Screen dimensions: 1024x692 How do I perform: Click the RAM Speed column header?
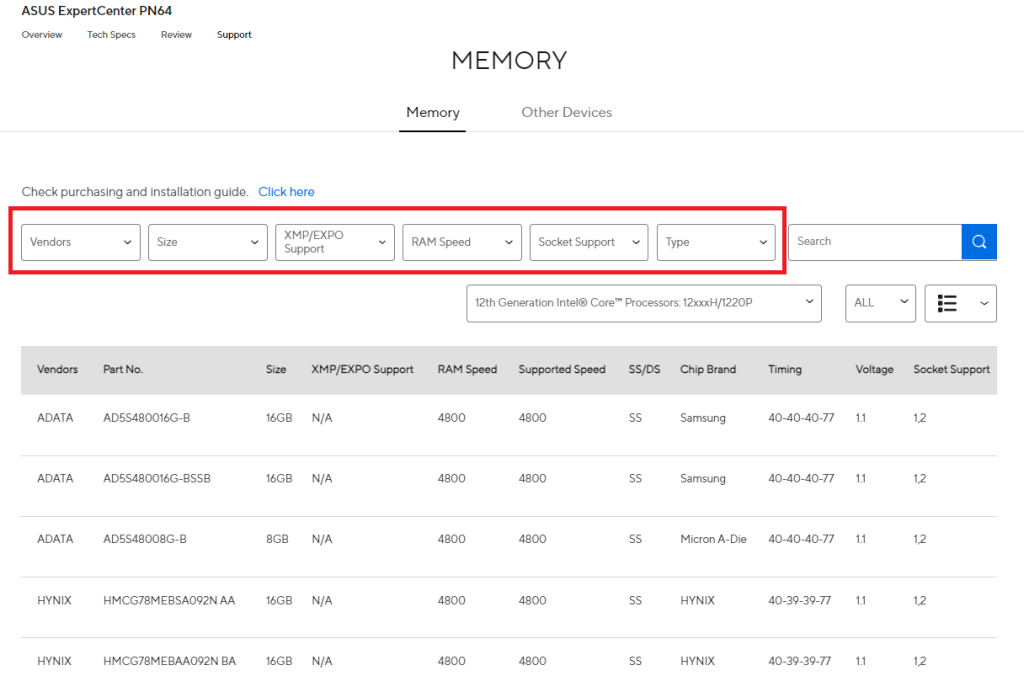pyautogui.click(x=468, y=370)
